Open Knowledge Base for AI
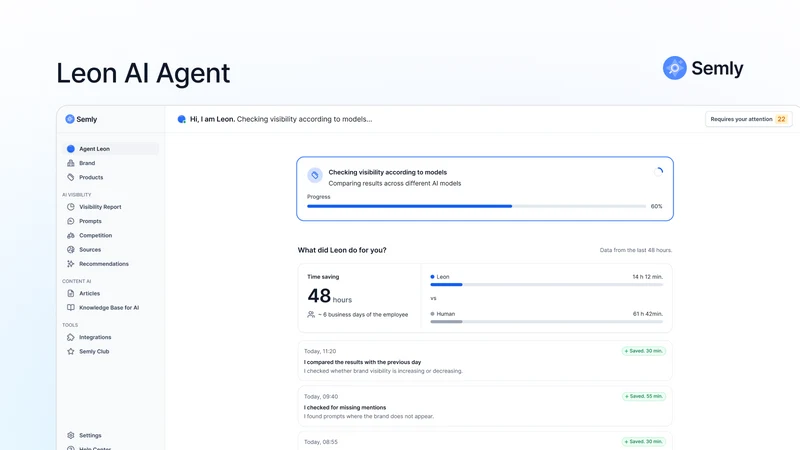The width and height of the screenshot is (800, 450). tap(110, 308)
